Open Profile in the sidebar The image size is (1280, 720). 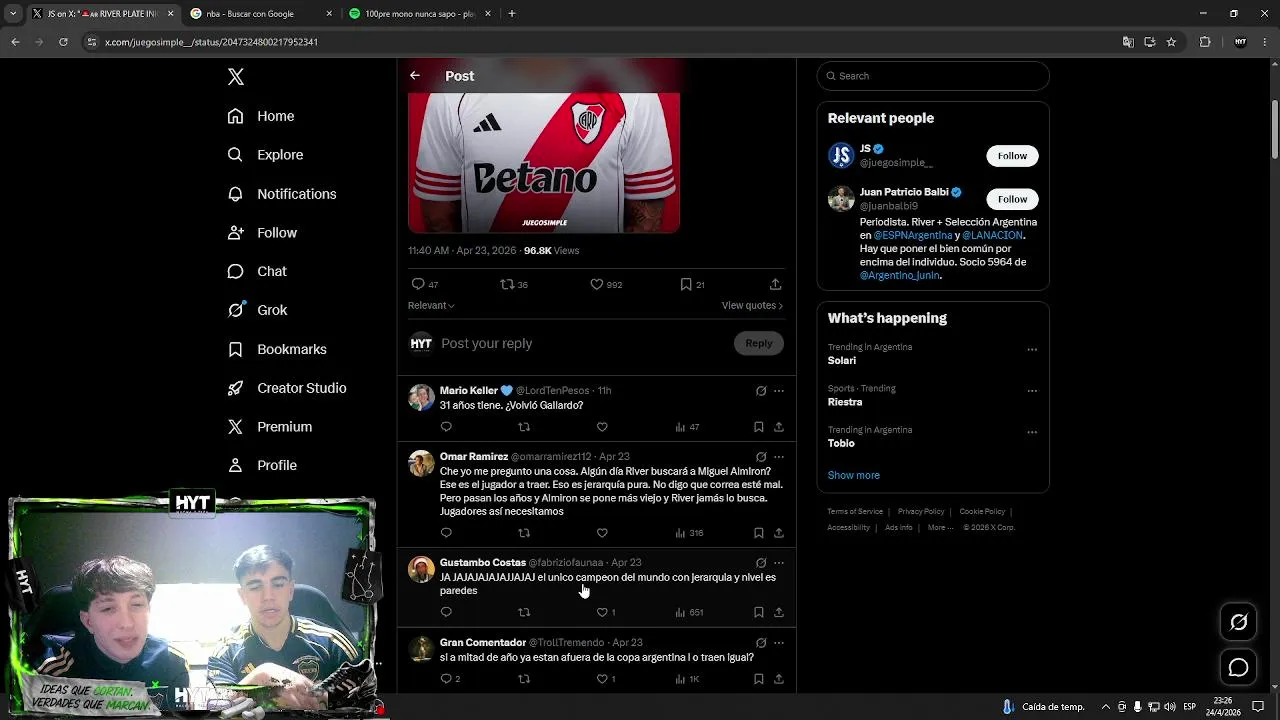click(x=262, y=465)
